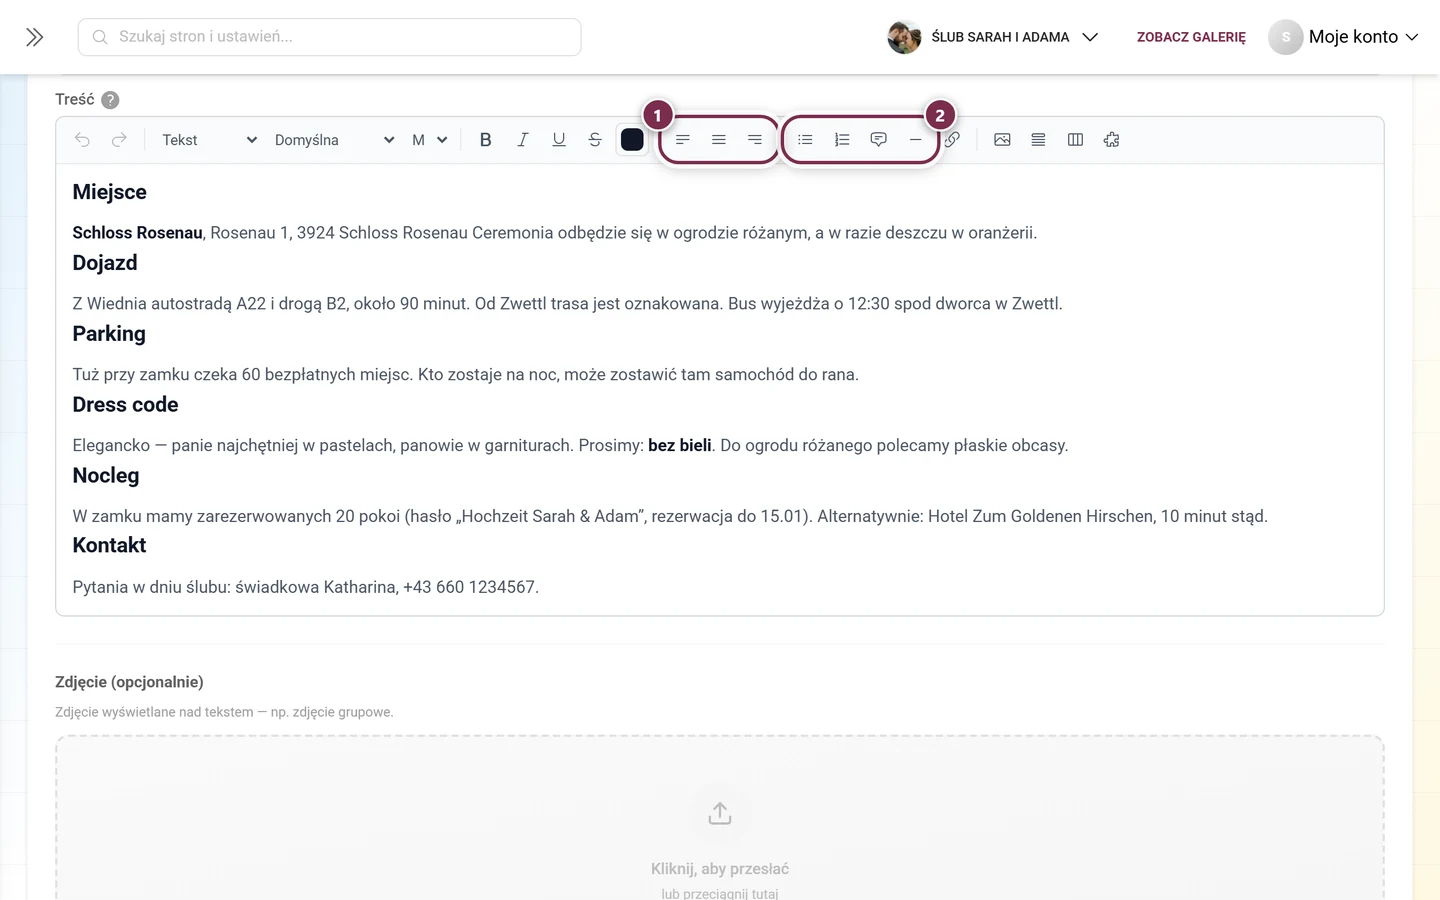The height and width of the screenshot is (900, 1440).
Task: Insert a bulleted list
Action: 805,140
